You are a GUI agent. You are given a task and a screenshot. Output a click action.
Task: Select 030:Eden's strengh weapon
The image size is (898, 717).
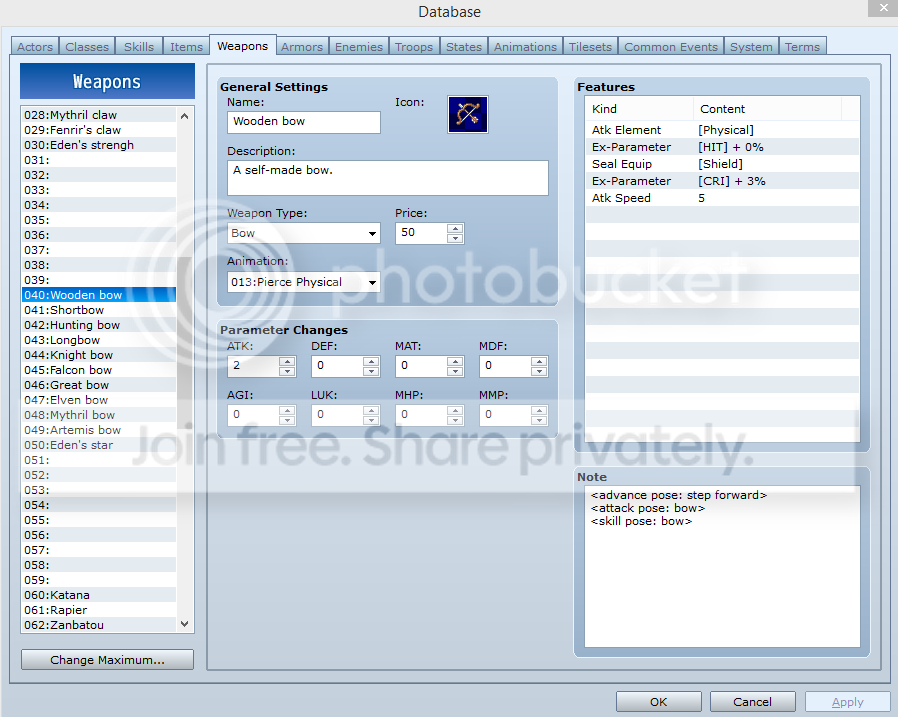pos(99,145)
